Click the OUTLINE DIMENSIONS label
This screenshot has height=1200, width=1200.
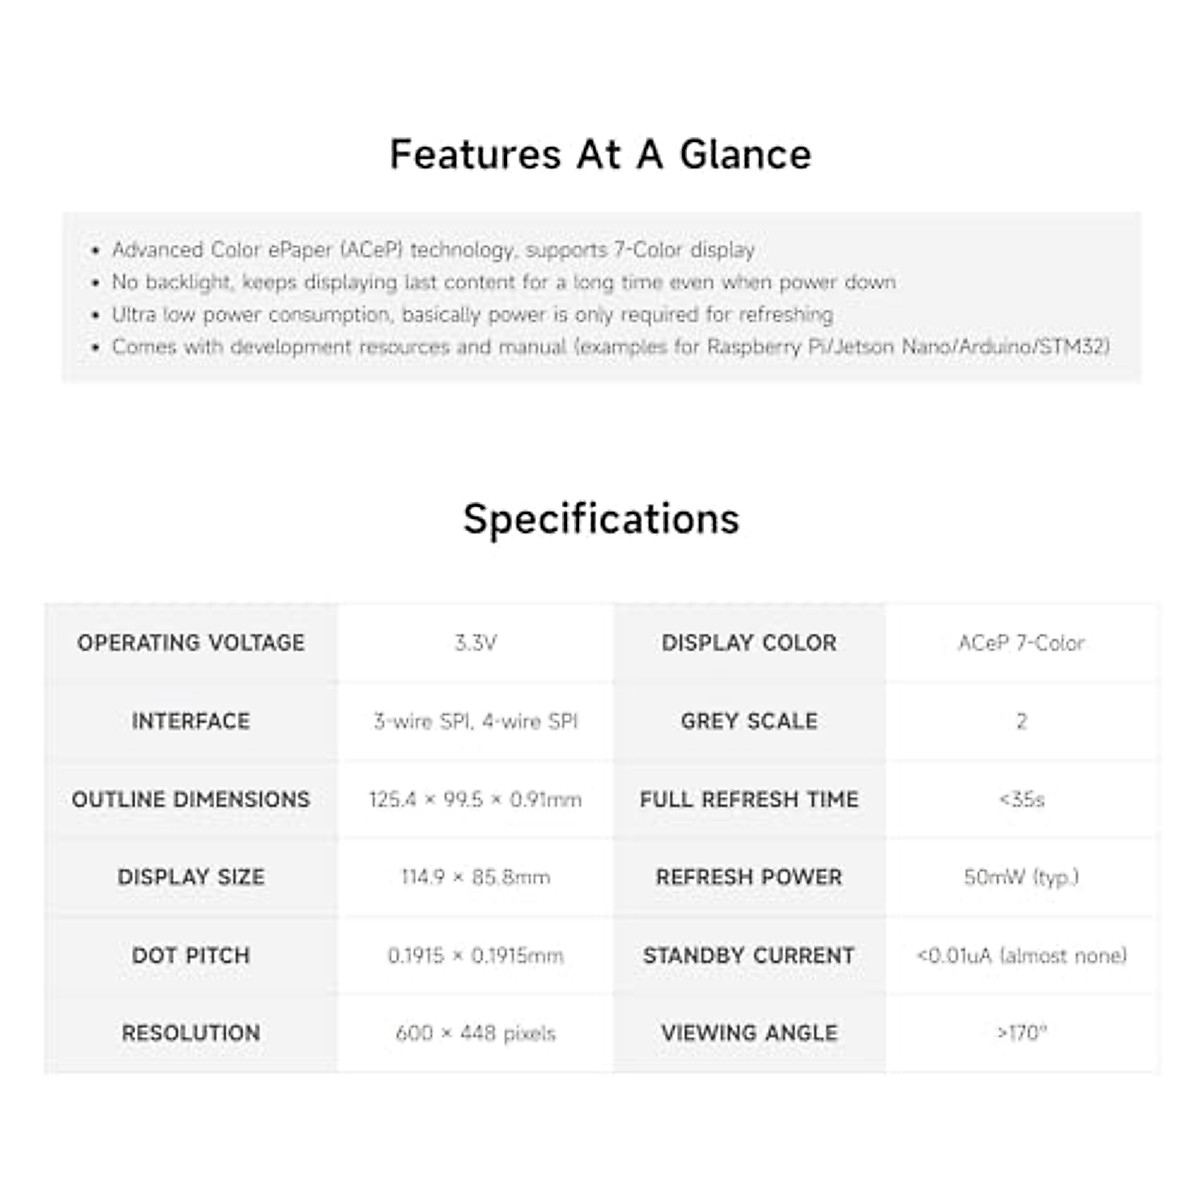191,799
